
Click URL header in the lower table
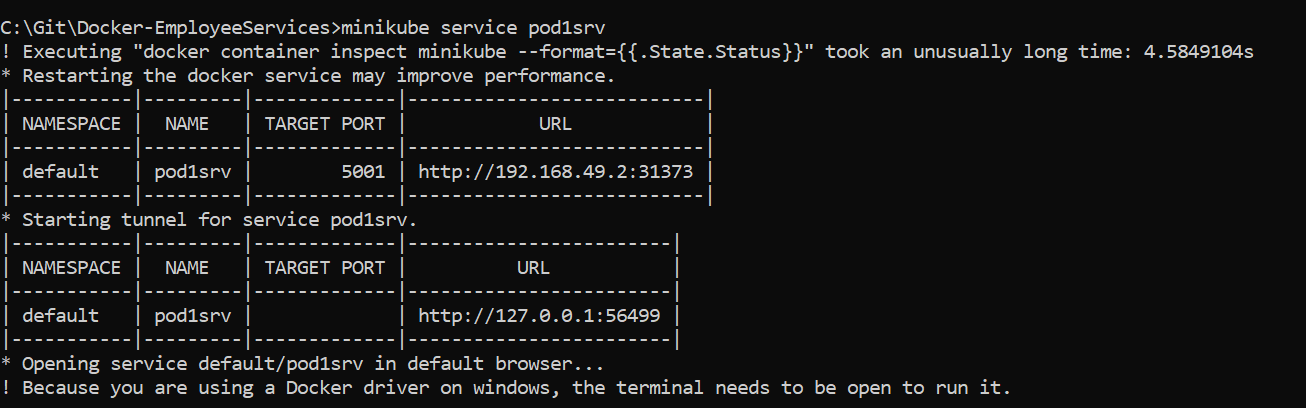tap(533, 267)
